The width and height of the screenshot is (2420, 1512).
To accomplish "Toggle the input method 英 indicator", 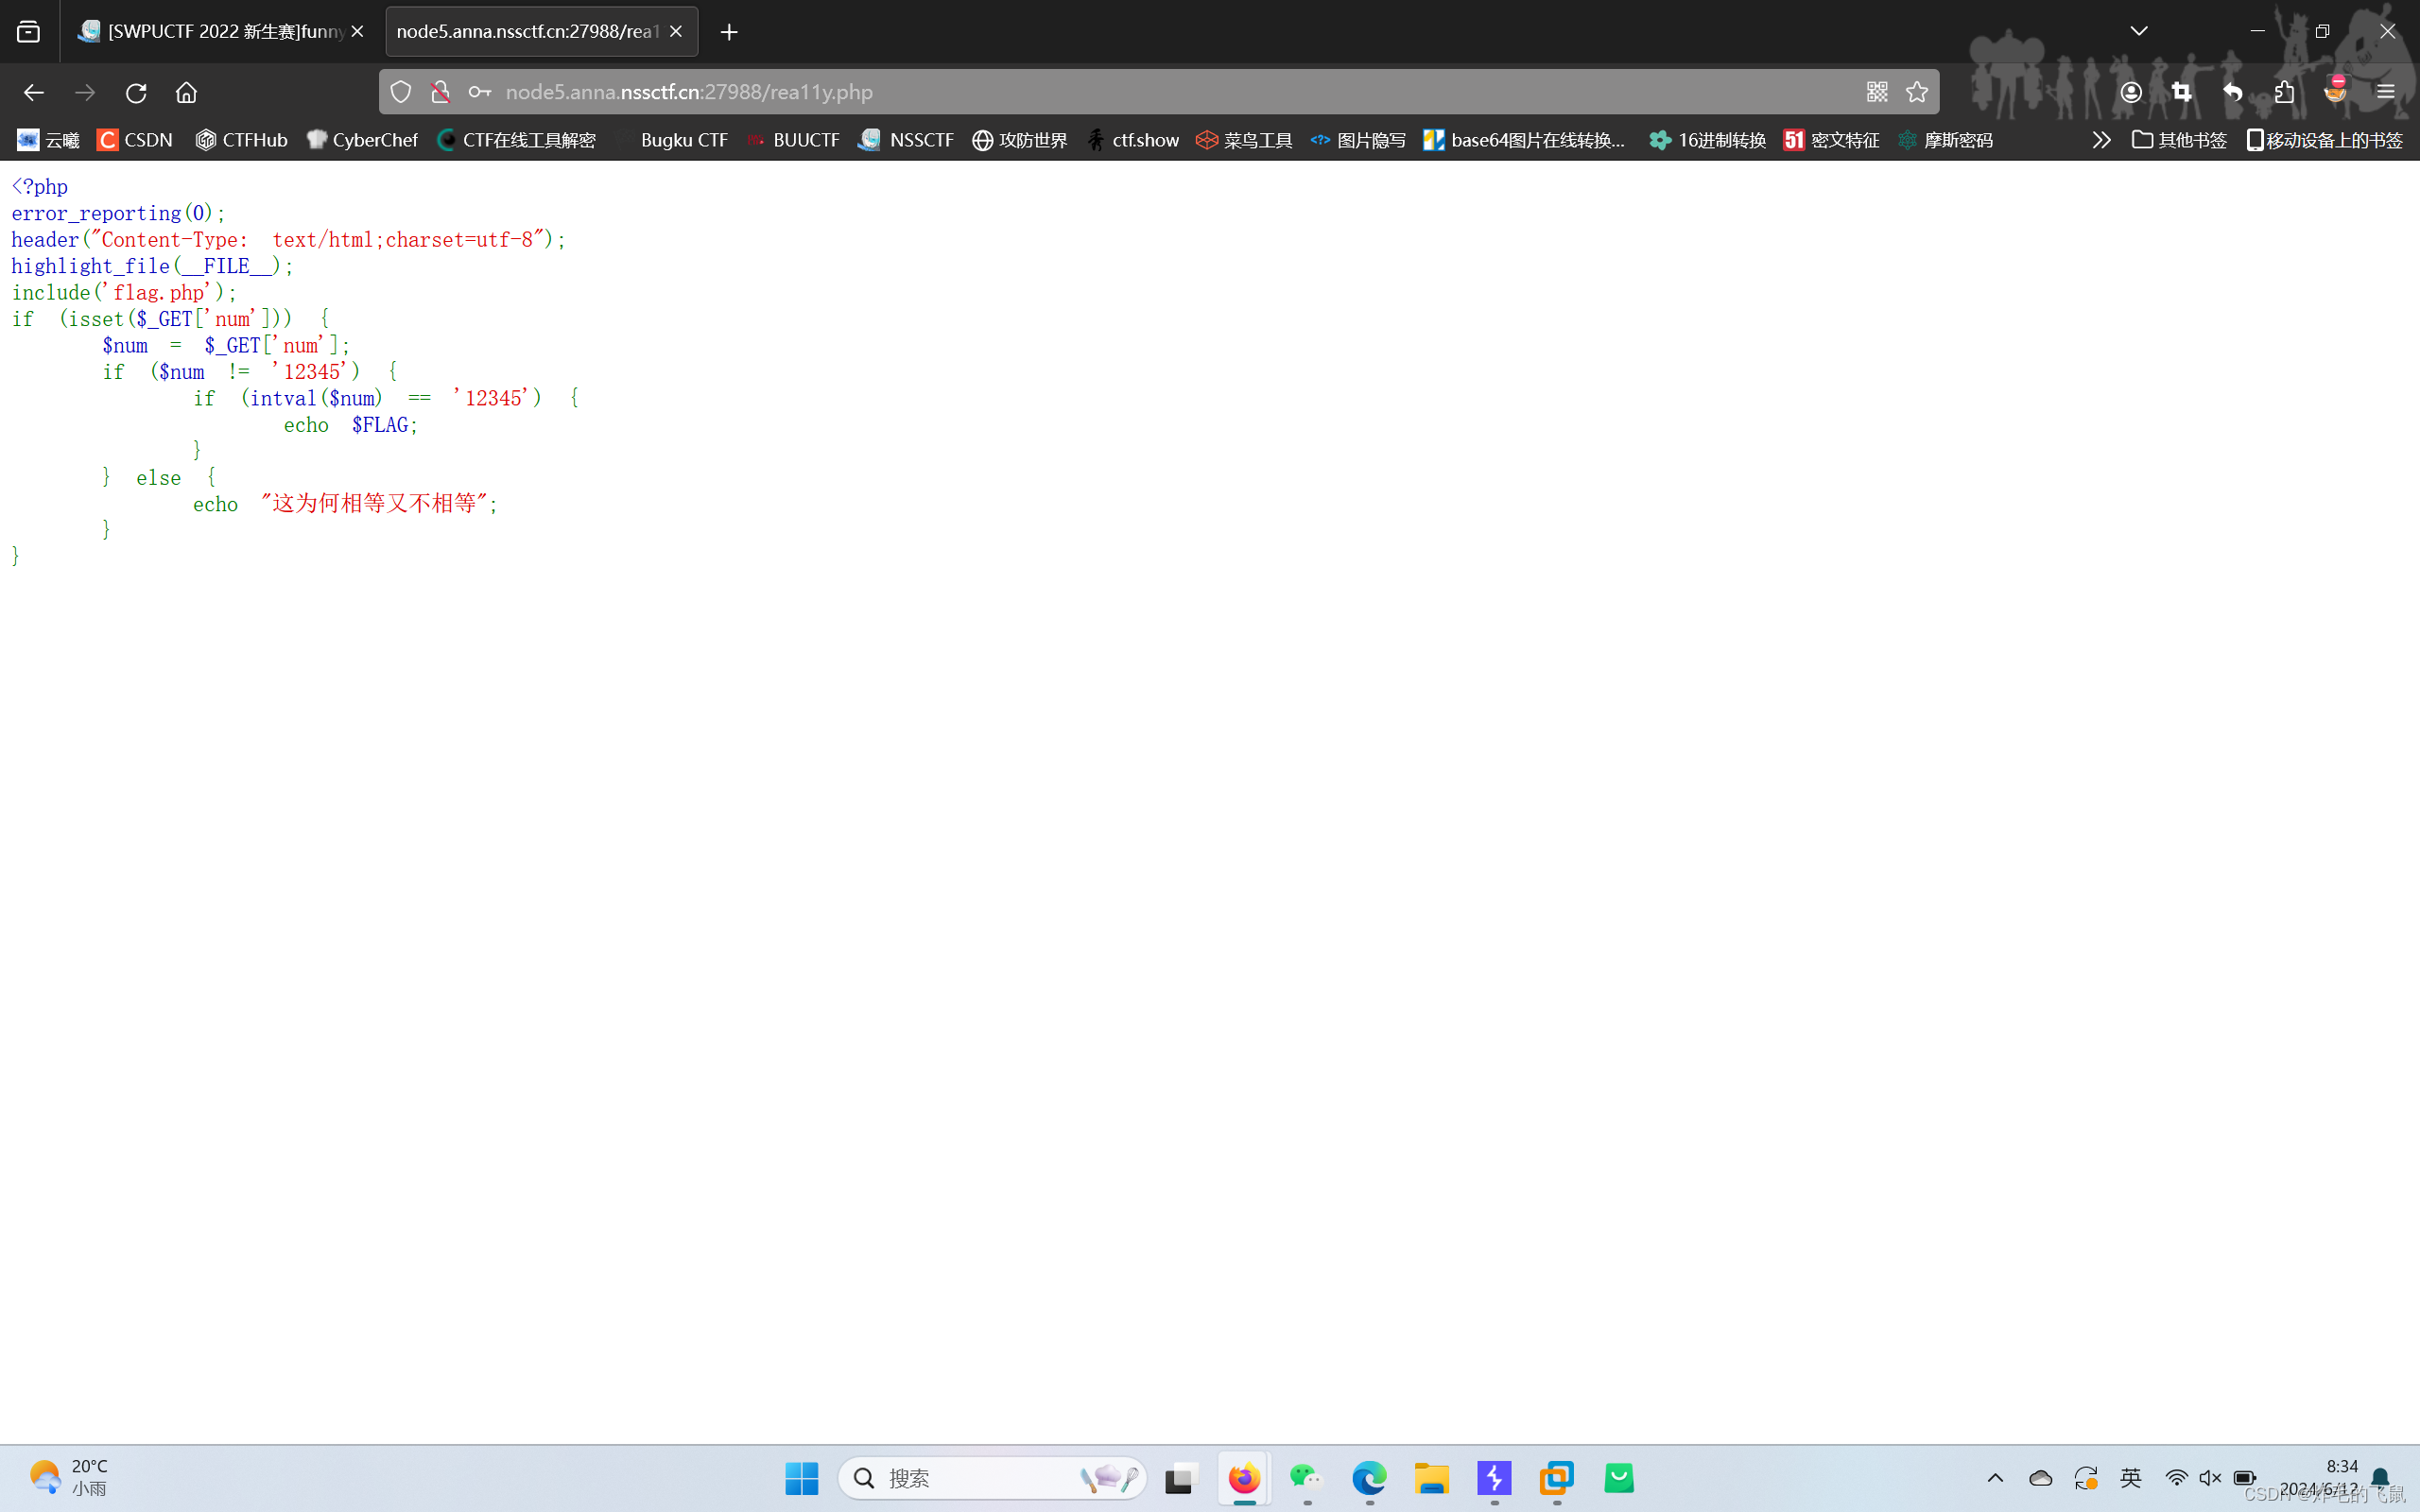I will click(x=2131, y=1477).
